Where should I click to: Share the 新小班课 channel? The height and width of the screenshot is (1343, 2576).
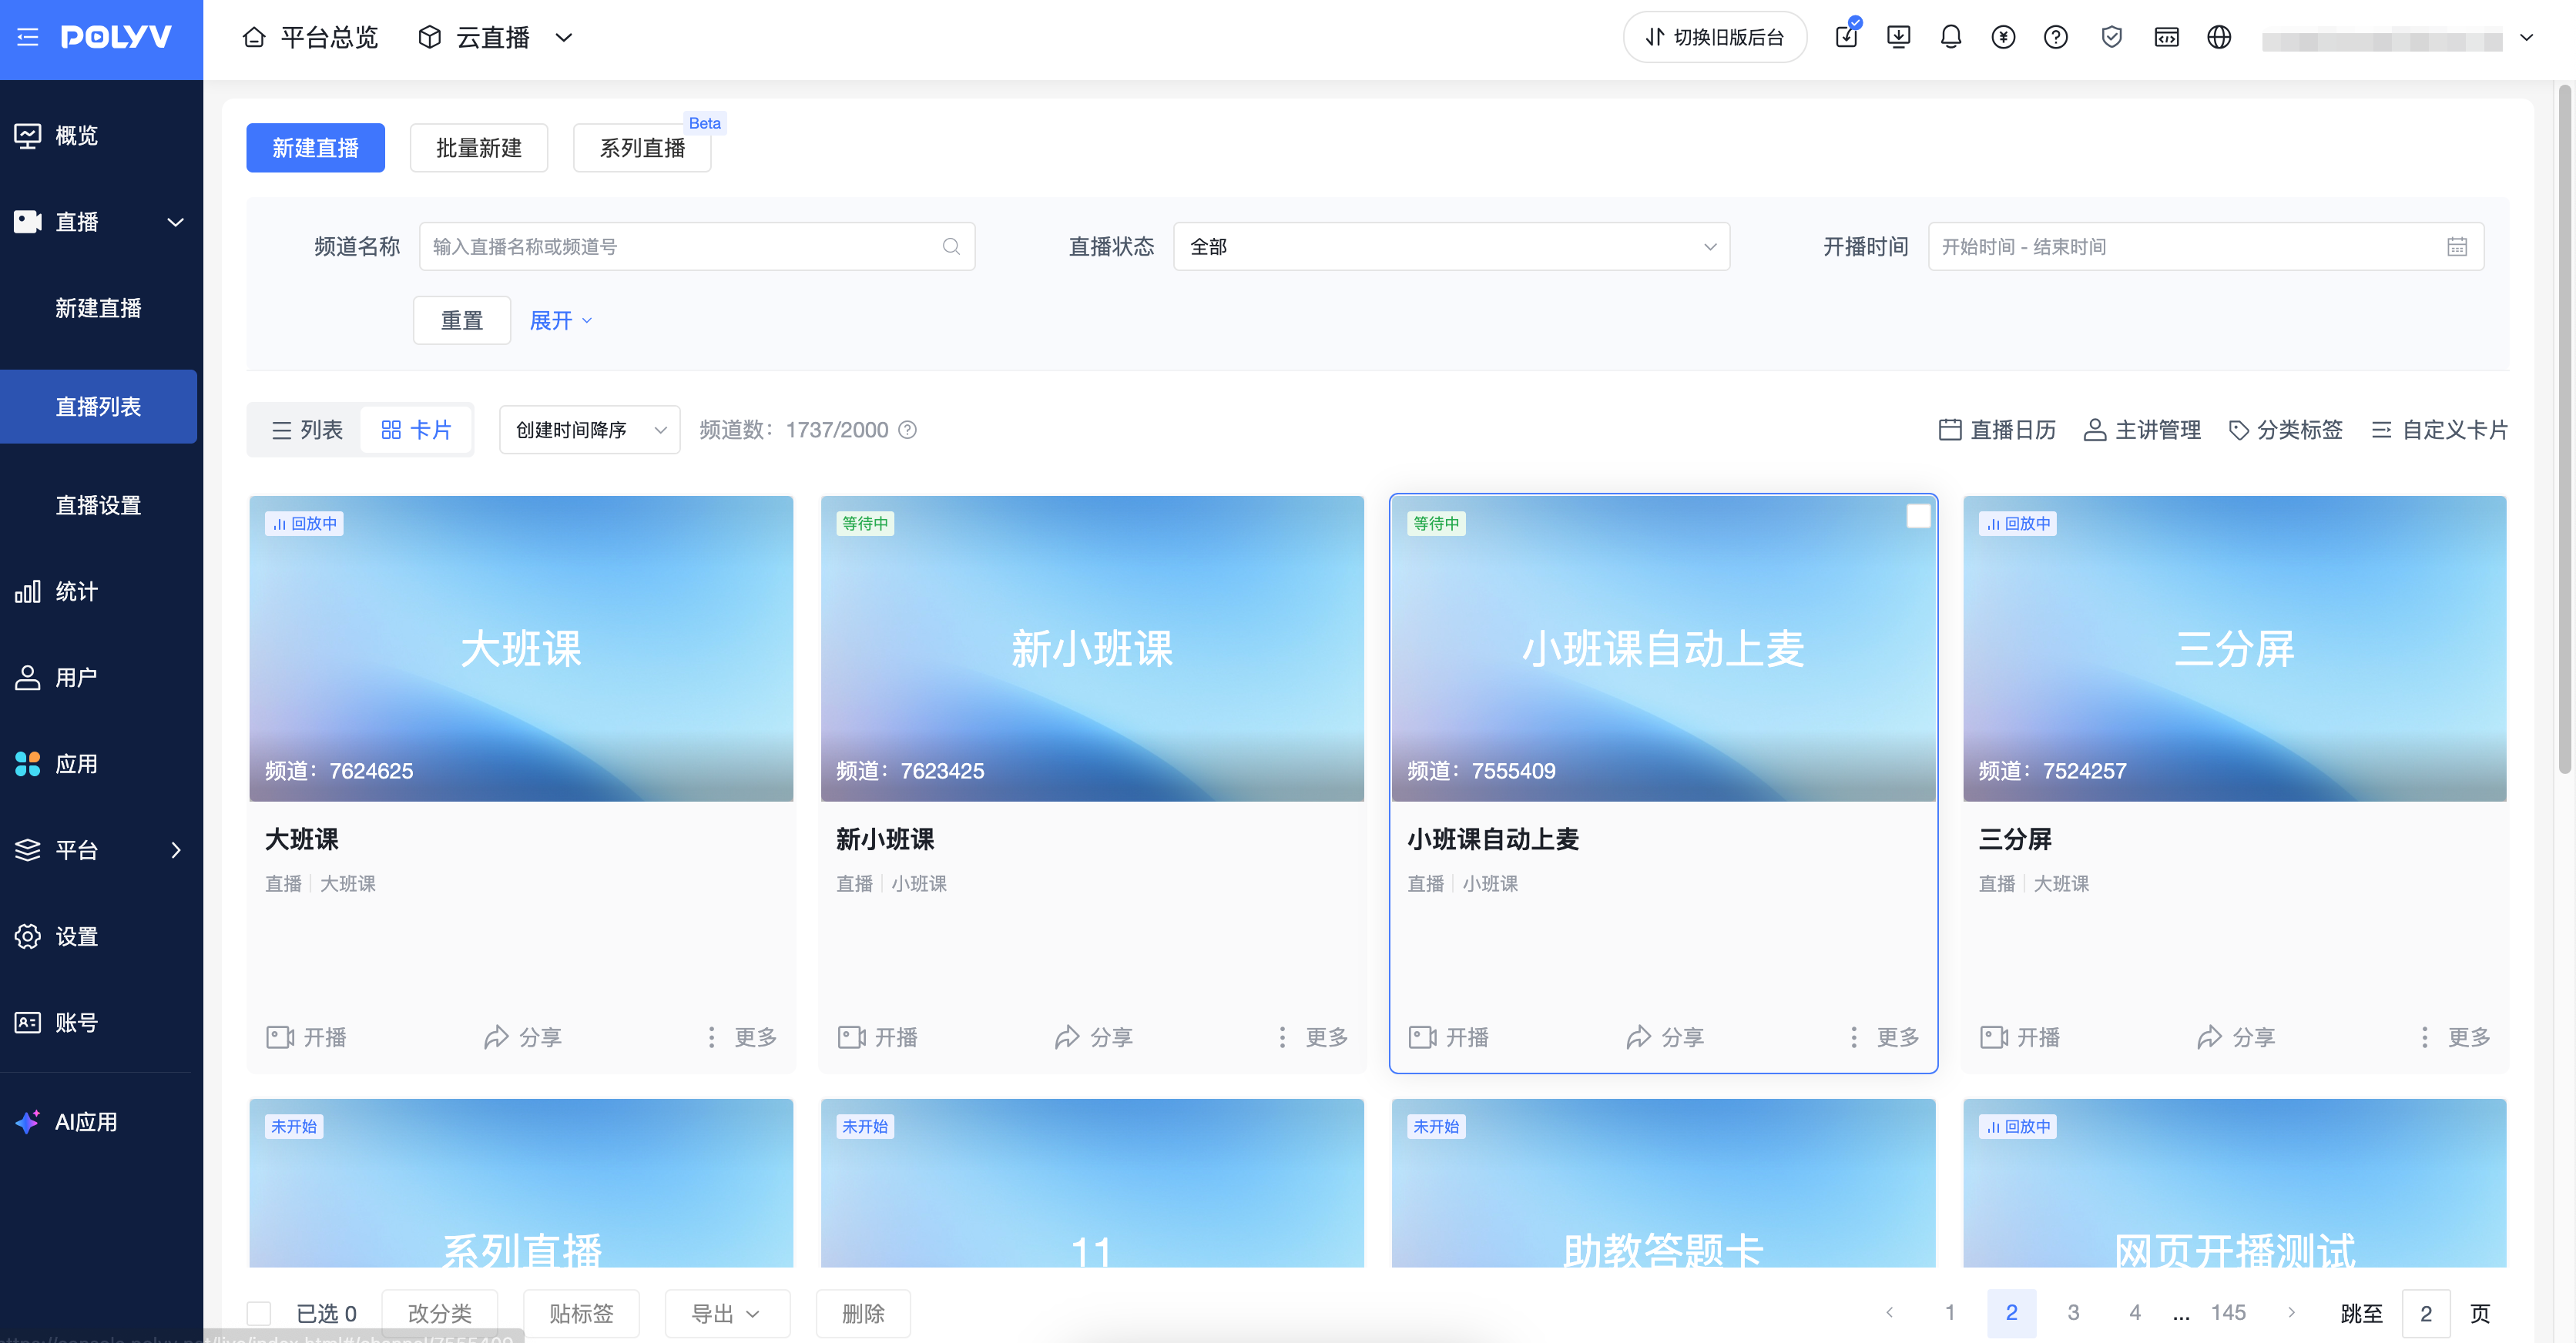tap(1093, 1037)
